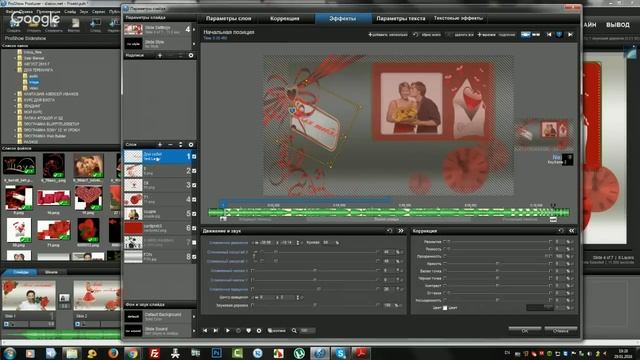Open Firefox from the taskbar
Viewport: 640px width, 360px height.
coord(113,353)
